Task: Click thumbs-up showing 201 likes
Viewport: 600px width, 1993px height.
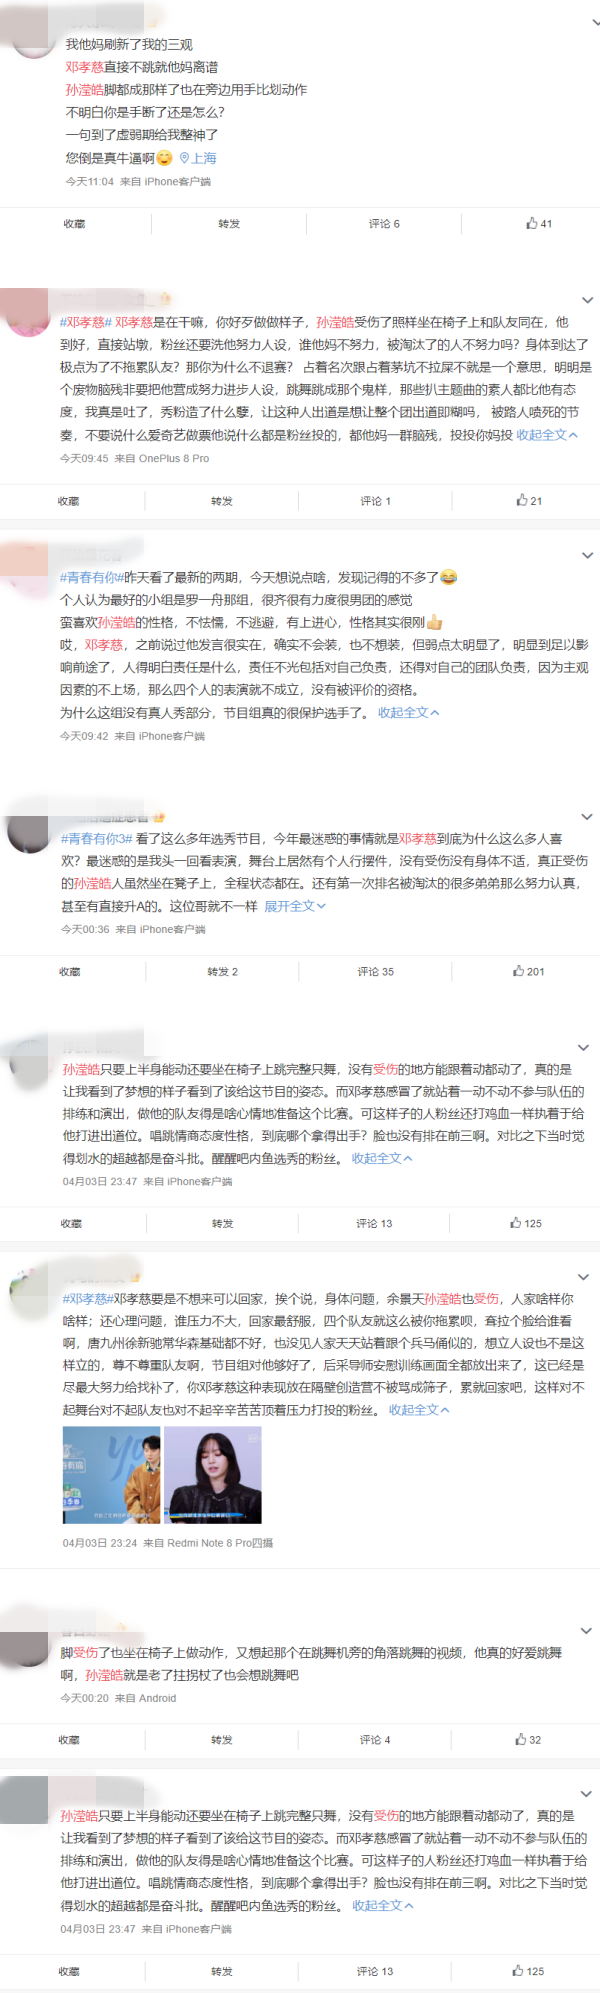Action: point(529,971)
